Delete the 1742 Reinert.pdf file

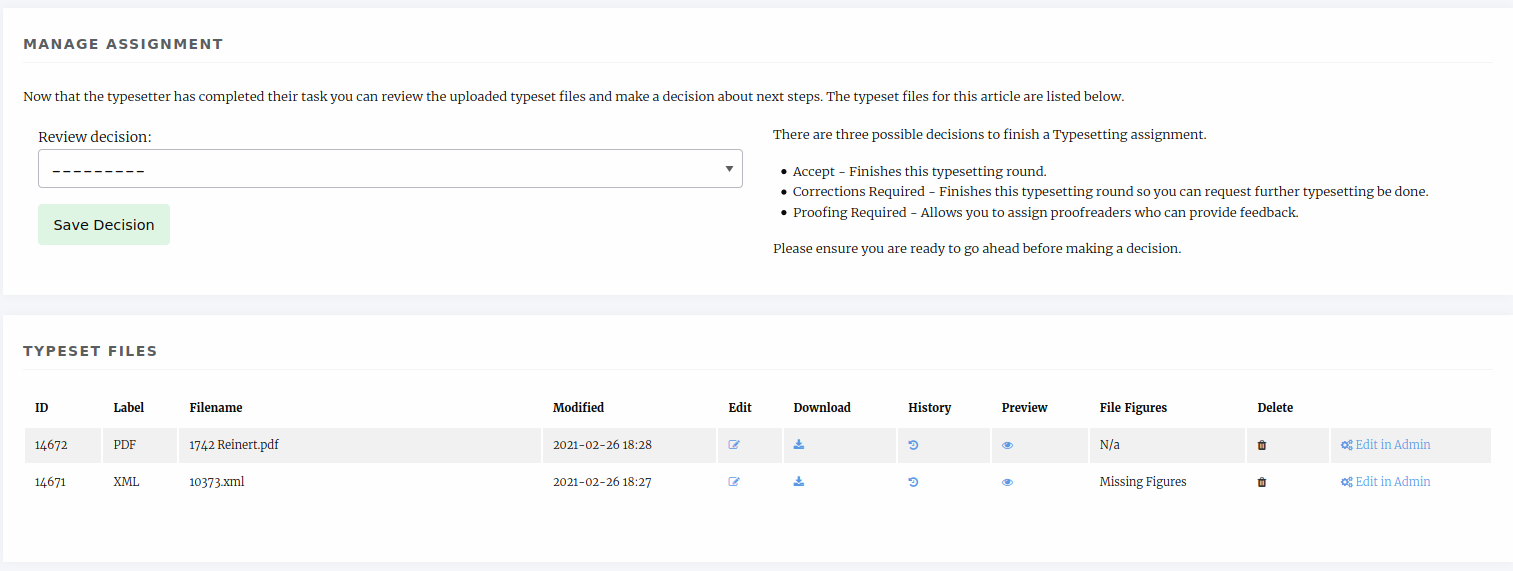tap(1261, 445)
